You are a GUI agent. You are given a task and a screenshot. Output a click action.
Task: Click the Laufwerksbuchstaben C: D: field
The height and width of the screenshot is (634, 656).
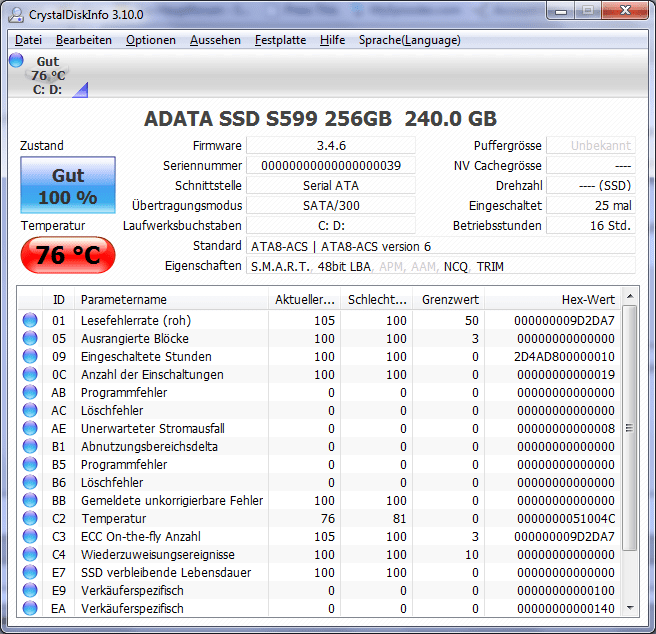click(331, 226)
